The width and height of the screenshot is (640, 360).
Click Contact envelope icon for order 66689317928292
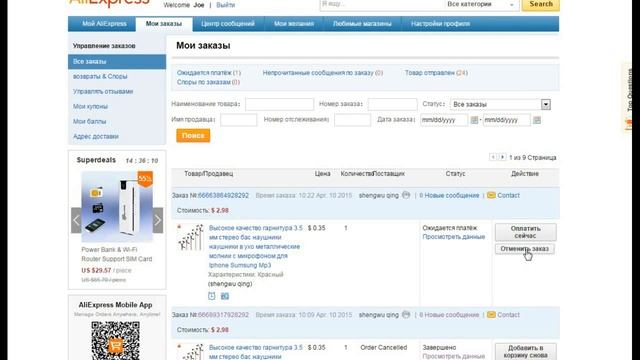pyautogui.click(x=491, y=315)
